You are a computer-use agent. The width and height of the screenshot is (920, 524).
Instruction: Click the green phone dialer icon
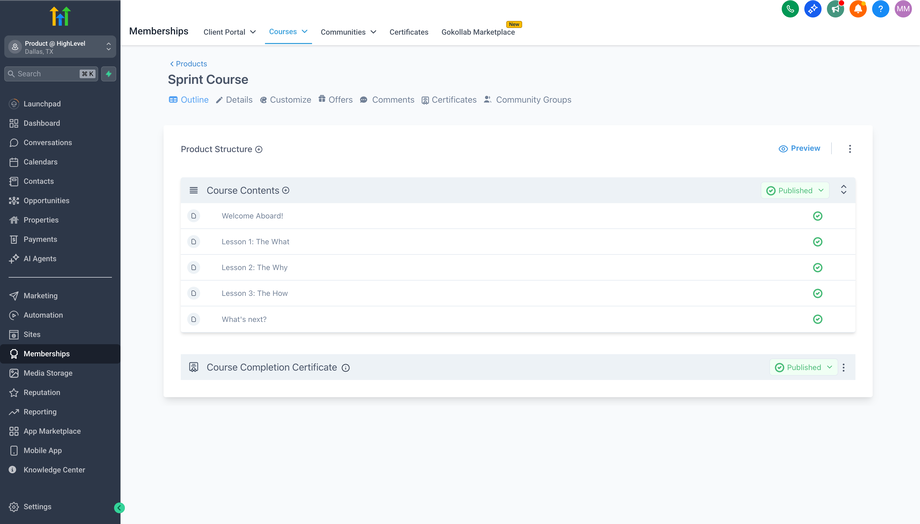pos(790,9)
